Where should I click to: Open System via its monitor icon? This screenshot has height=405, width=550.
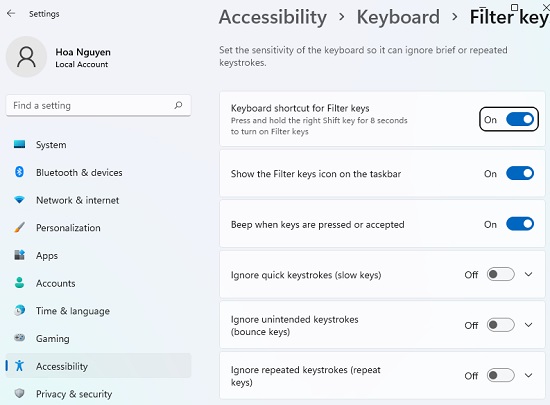(19, 144)
